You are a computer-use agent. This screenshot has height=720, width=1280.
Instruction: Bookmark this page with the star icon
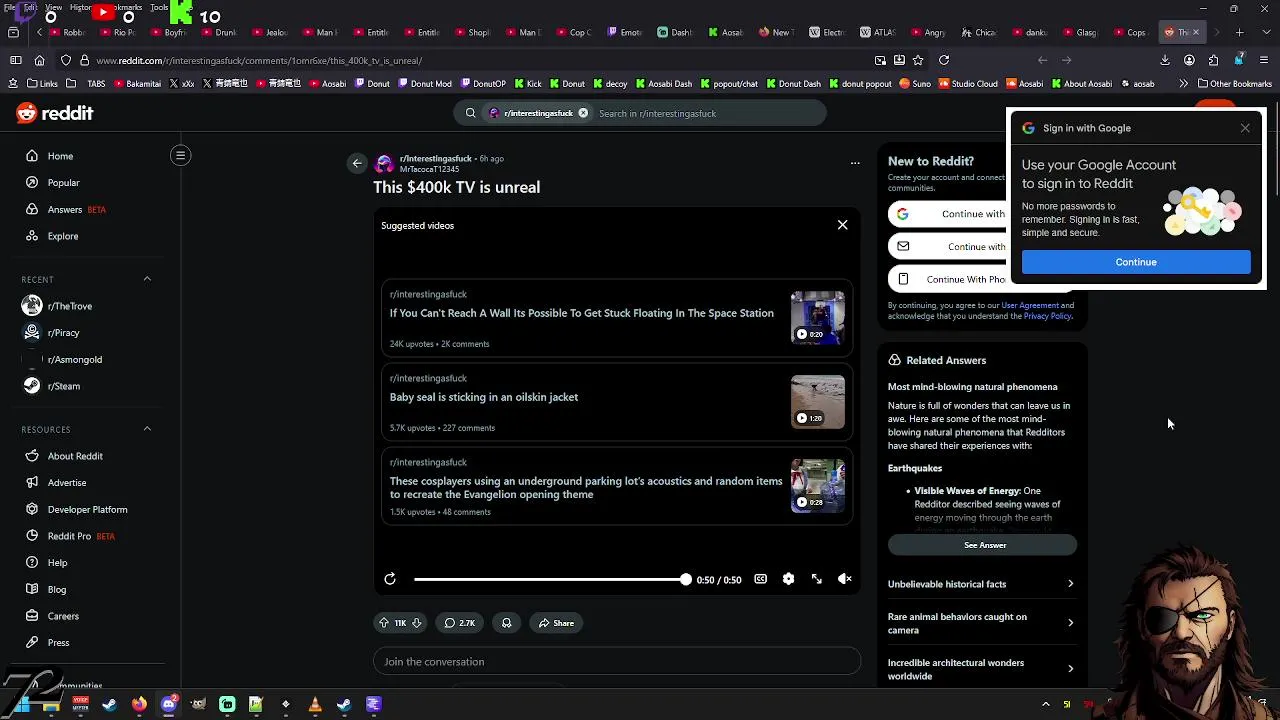[x=918, y=60]
